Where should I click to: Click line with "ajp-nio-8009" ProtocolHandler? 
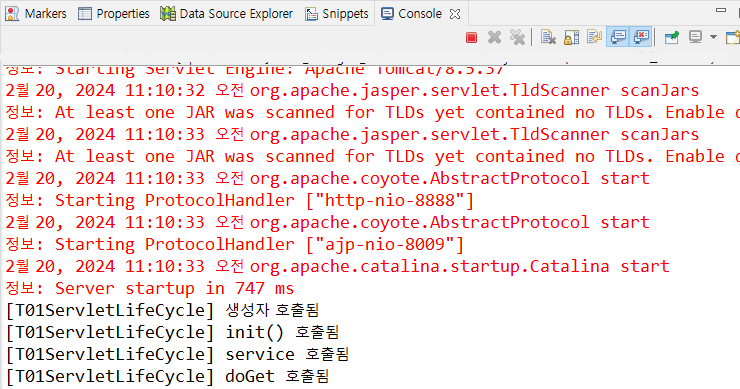pos(235,244)
